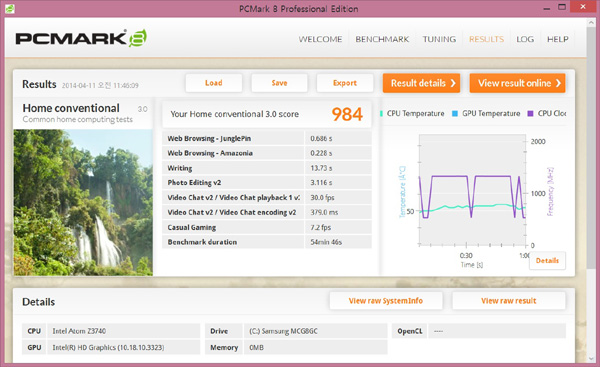Open Result details with arrow button
Image resolution: width=600 pixels, height=367 pixels.
pos(421,83)
